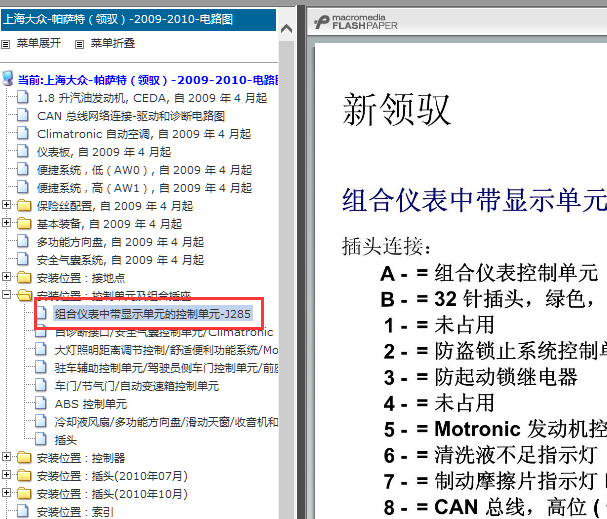607x519 pixels.
Task: Open 组合仪表中带显示单元的控制单元-J285
Action: click(153, 314)
